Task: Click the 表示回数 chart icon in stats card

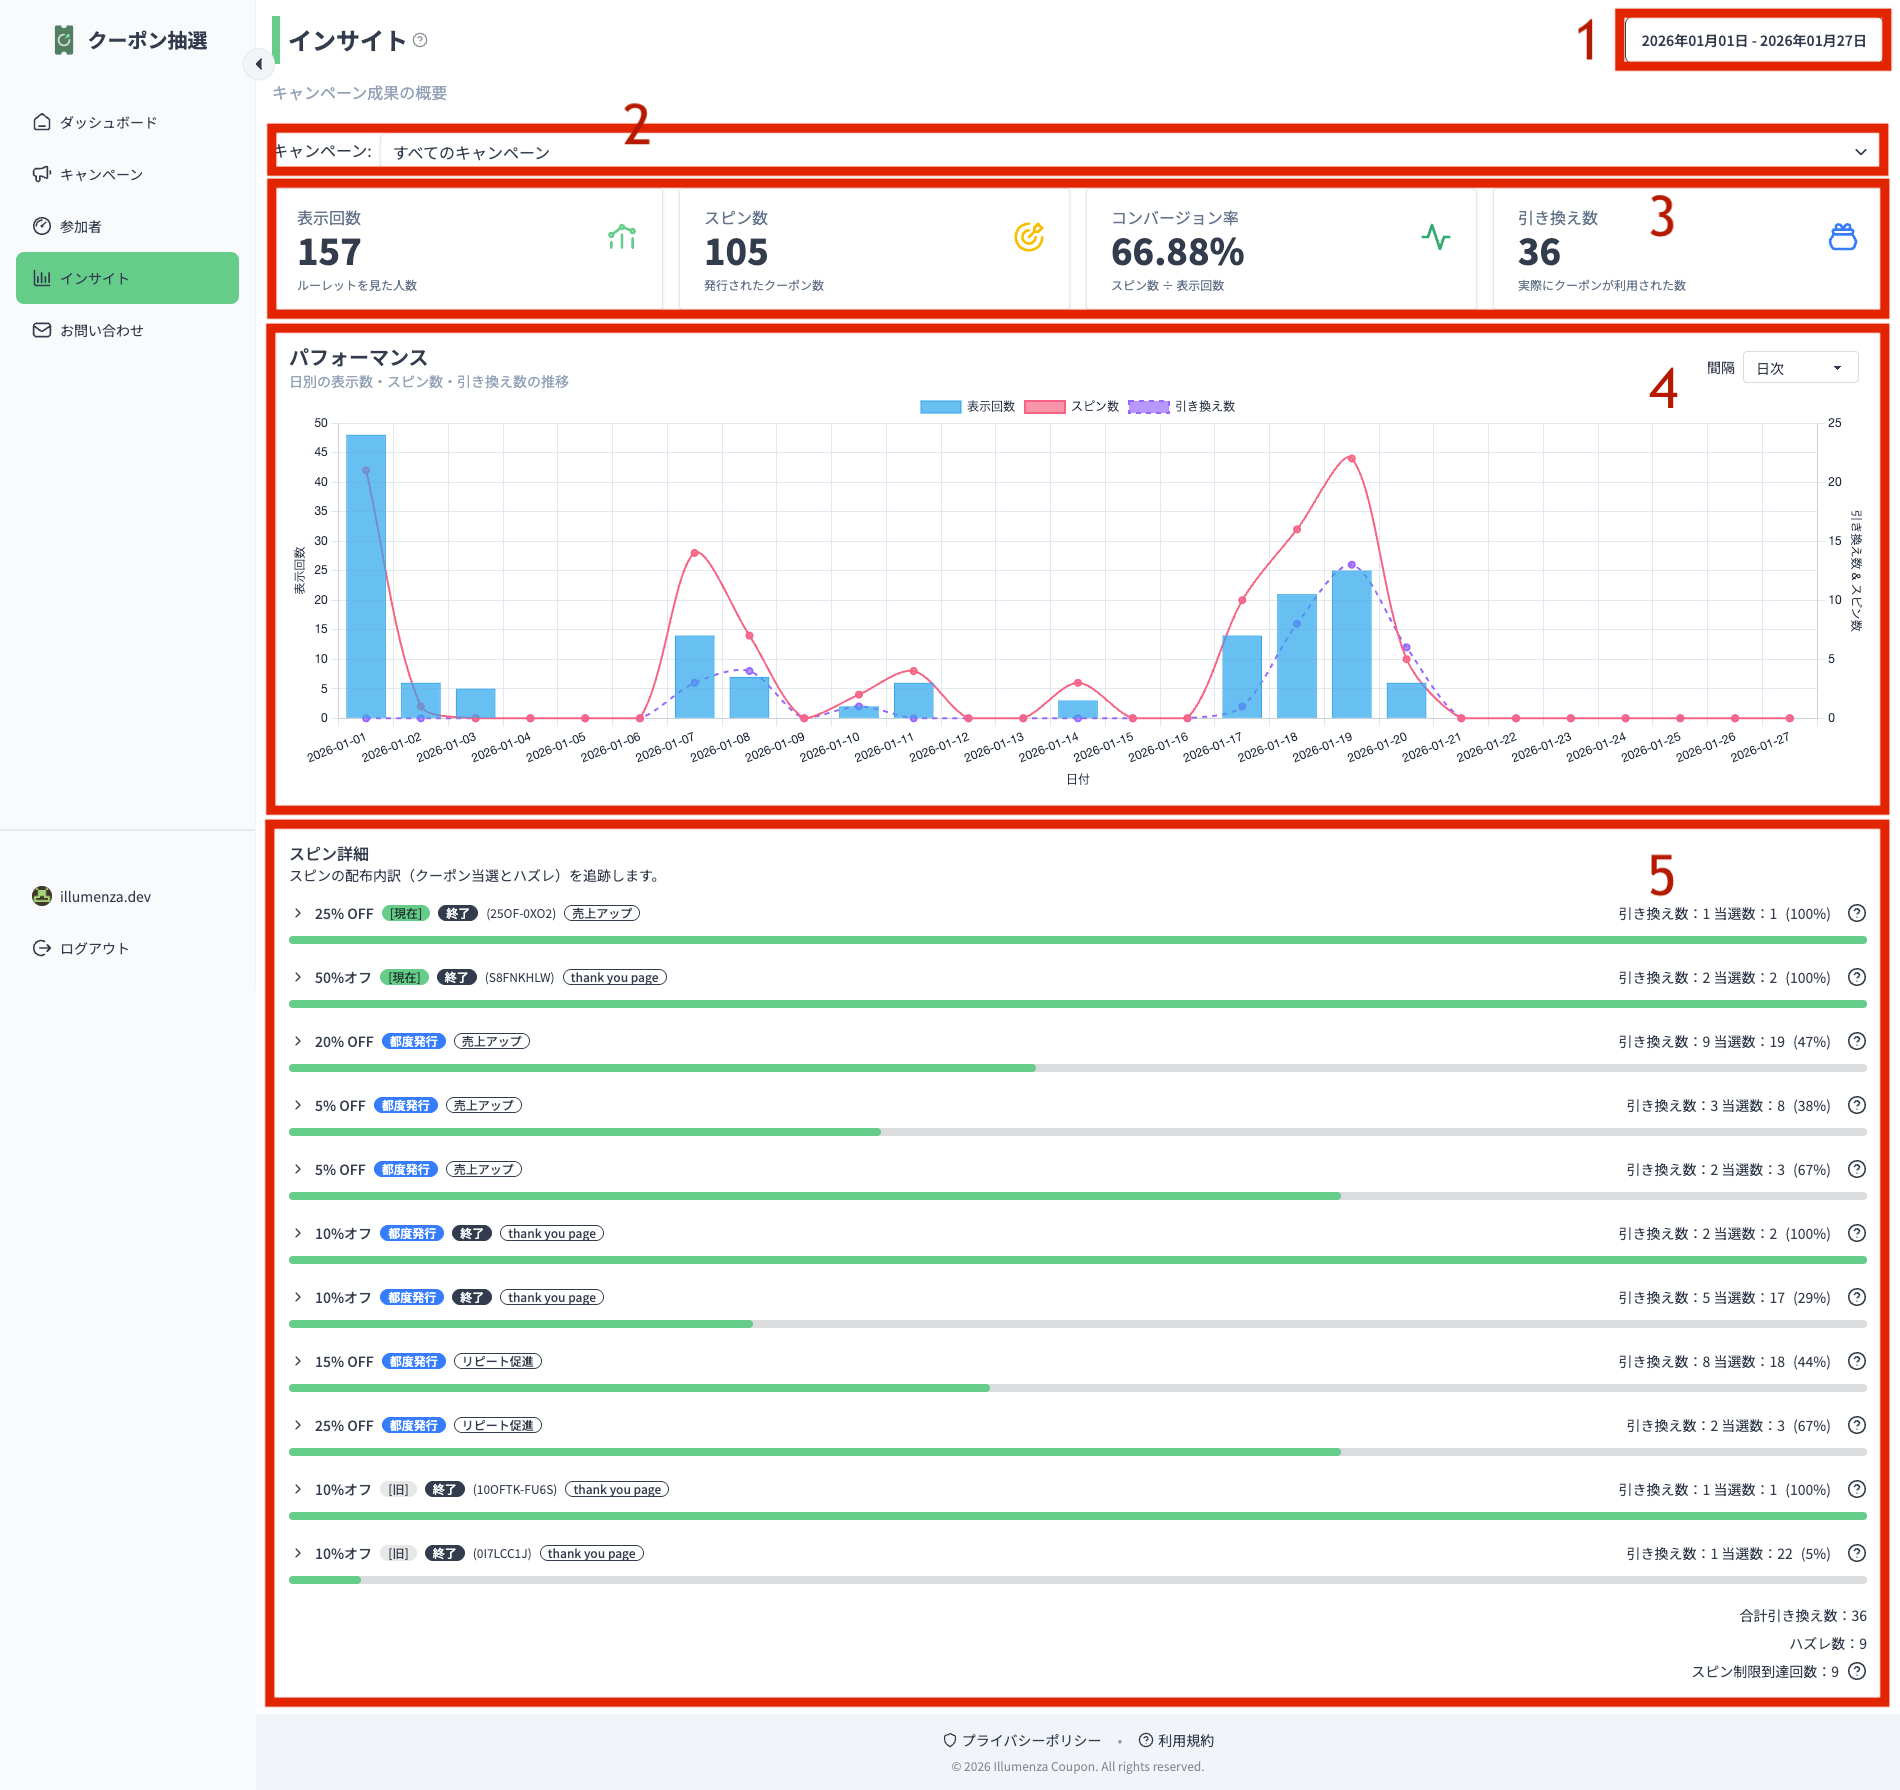Action: 622,237
